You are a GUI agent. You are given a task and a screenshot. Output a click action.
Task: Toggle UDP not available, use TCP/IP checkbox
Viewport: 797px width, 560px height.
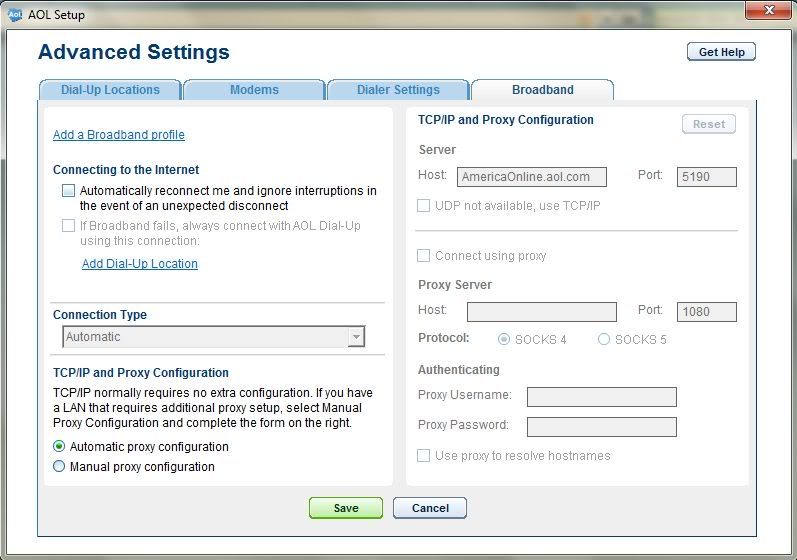click(423, 206)
